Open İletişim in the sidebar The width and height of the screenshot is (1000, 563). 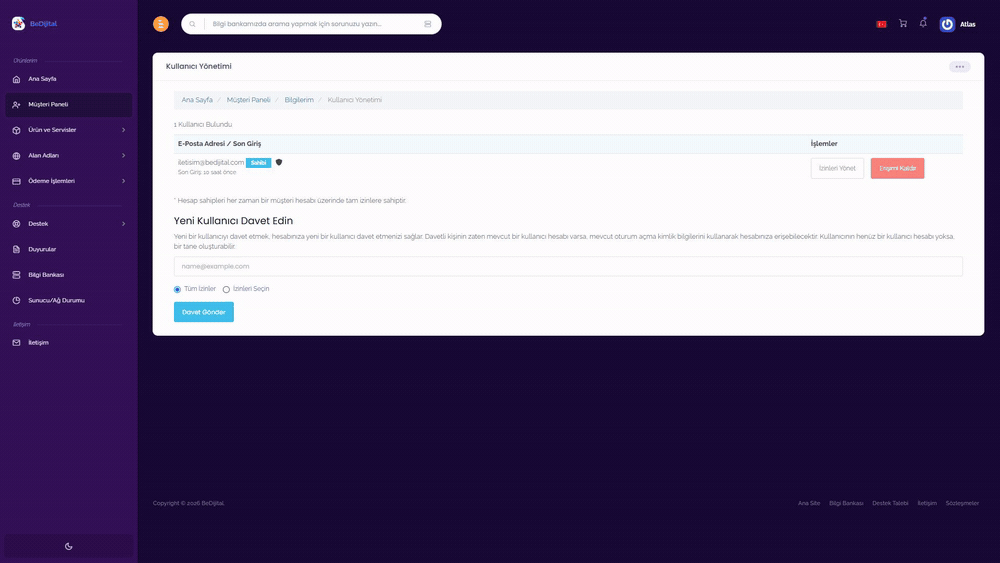[x=69, y=343]
